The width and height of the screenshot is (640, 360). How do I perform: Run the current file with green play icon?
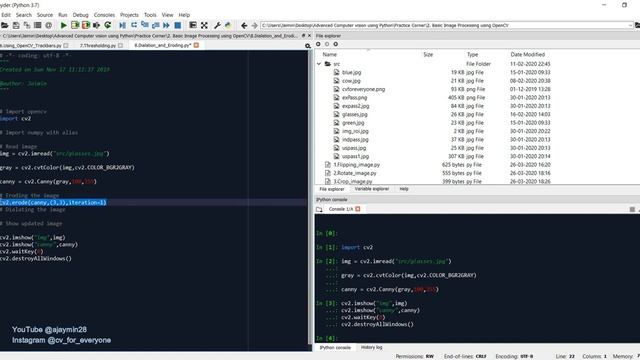pos(64,25)
